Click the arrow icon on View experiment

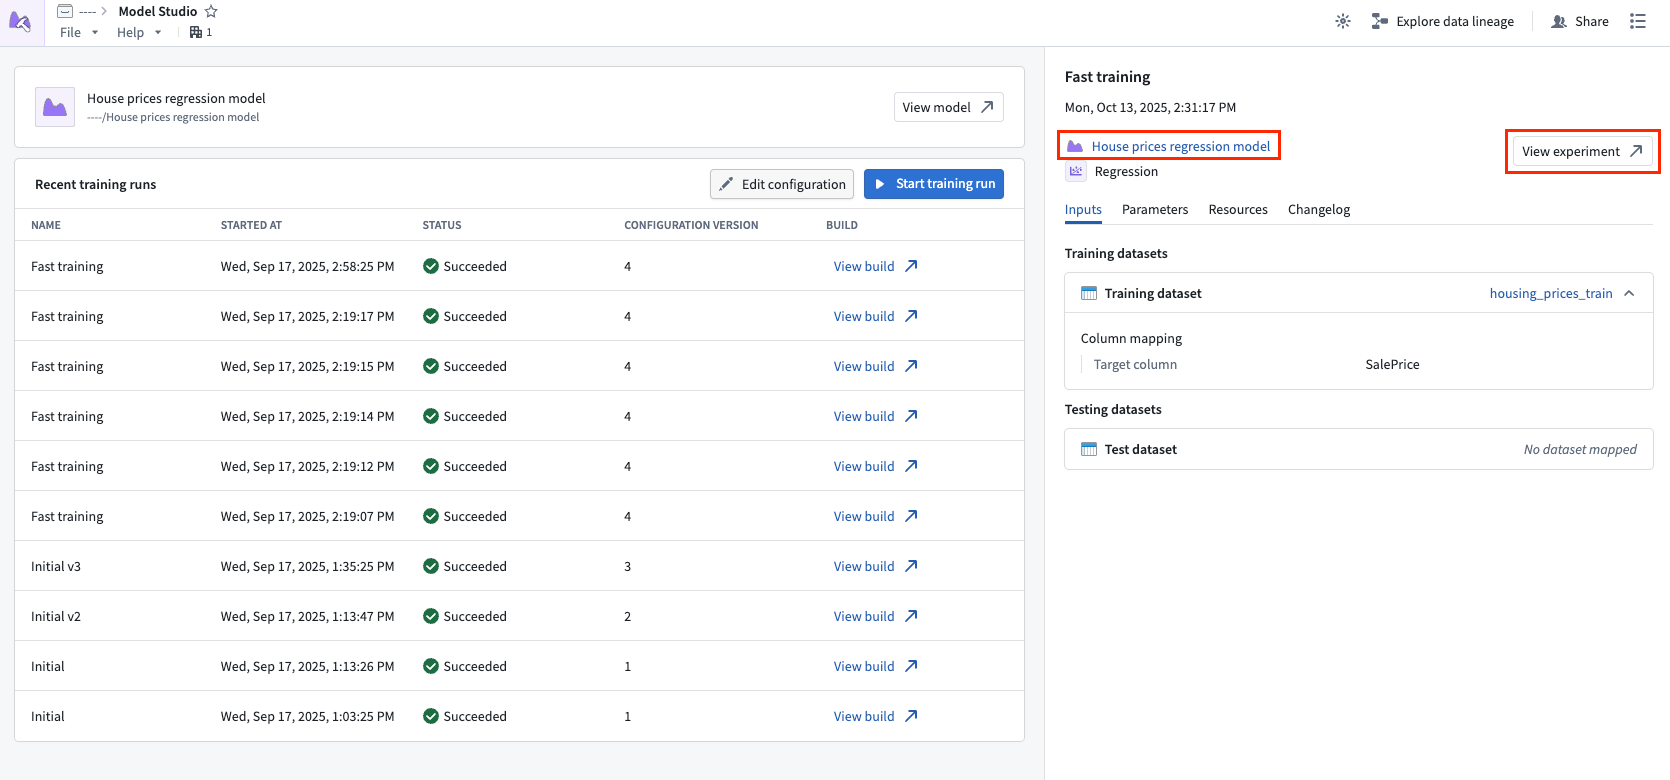(x=1636, y=151)
